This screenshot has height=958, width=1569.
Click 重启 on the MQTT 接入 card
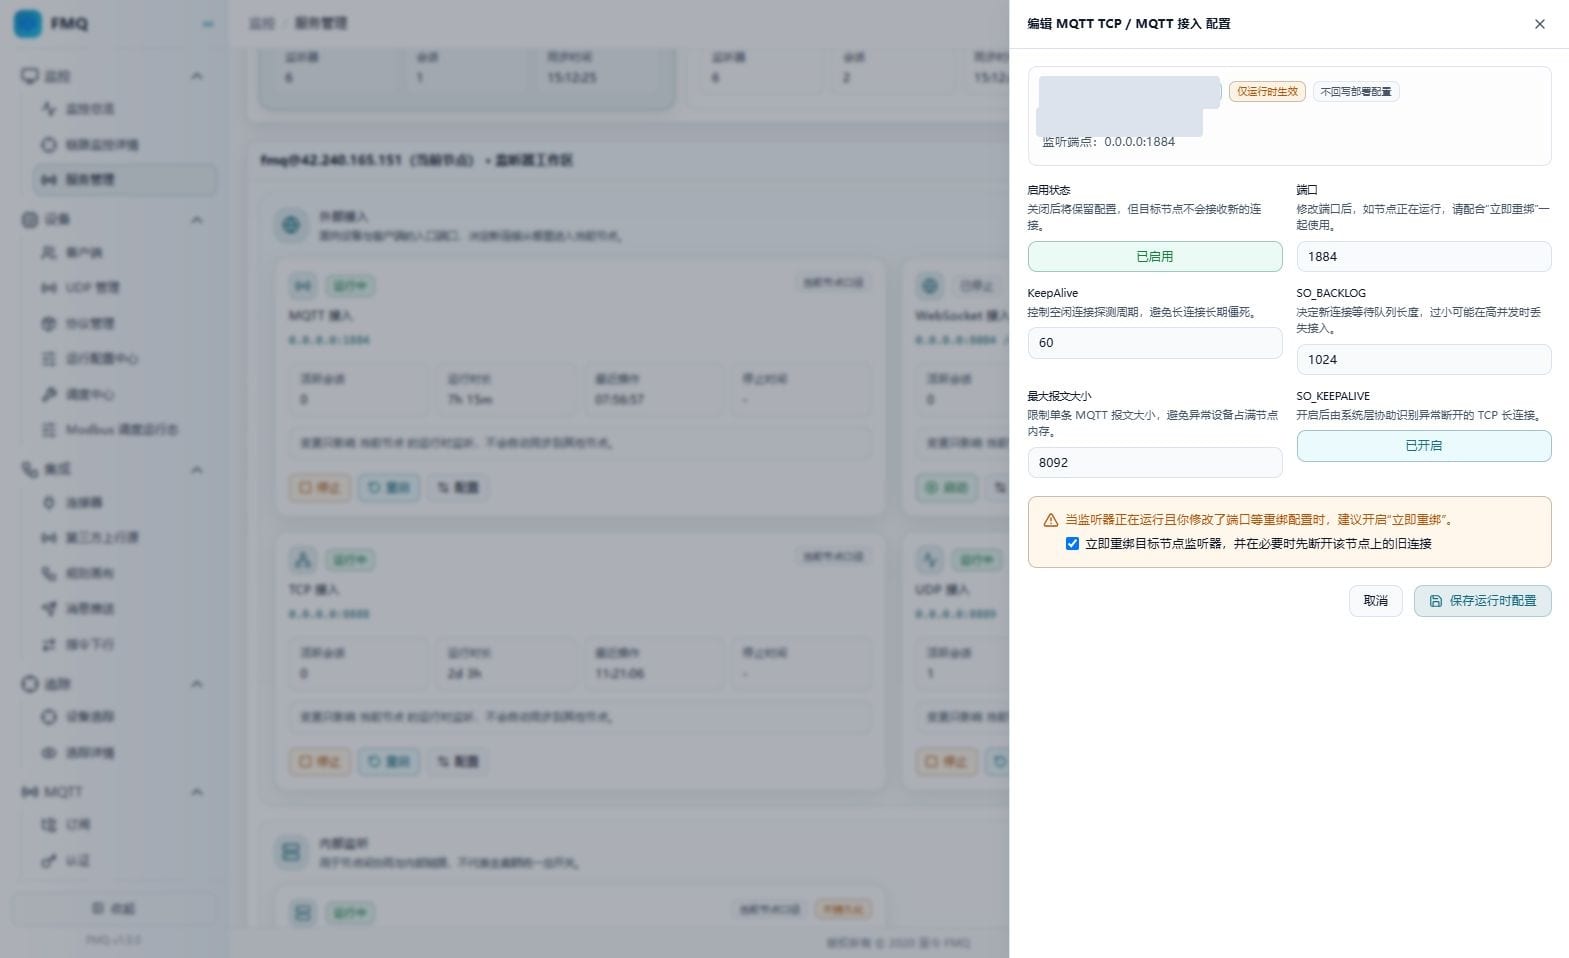tap(389, 487)
